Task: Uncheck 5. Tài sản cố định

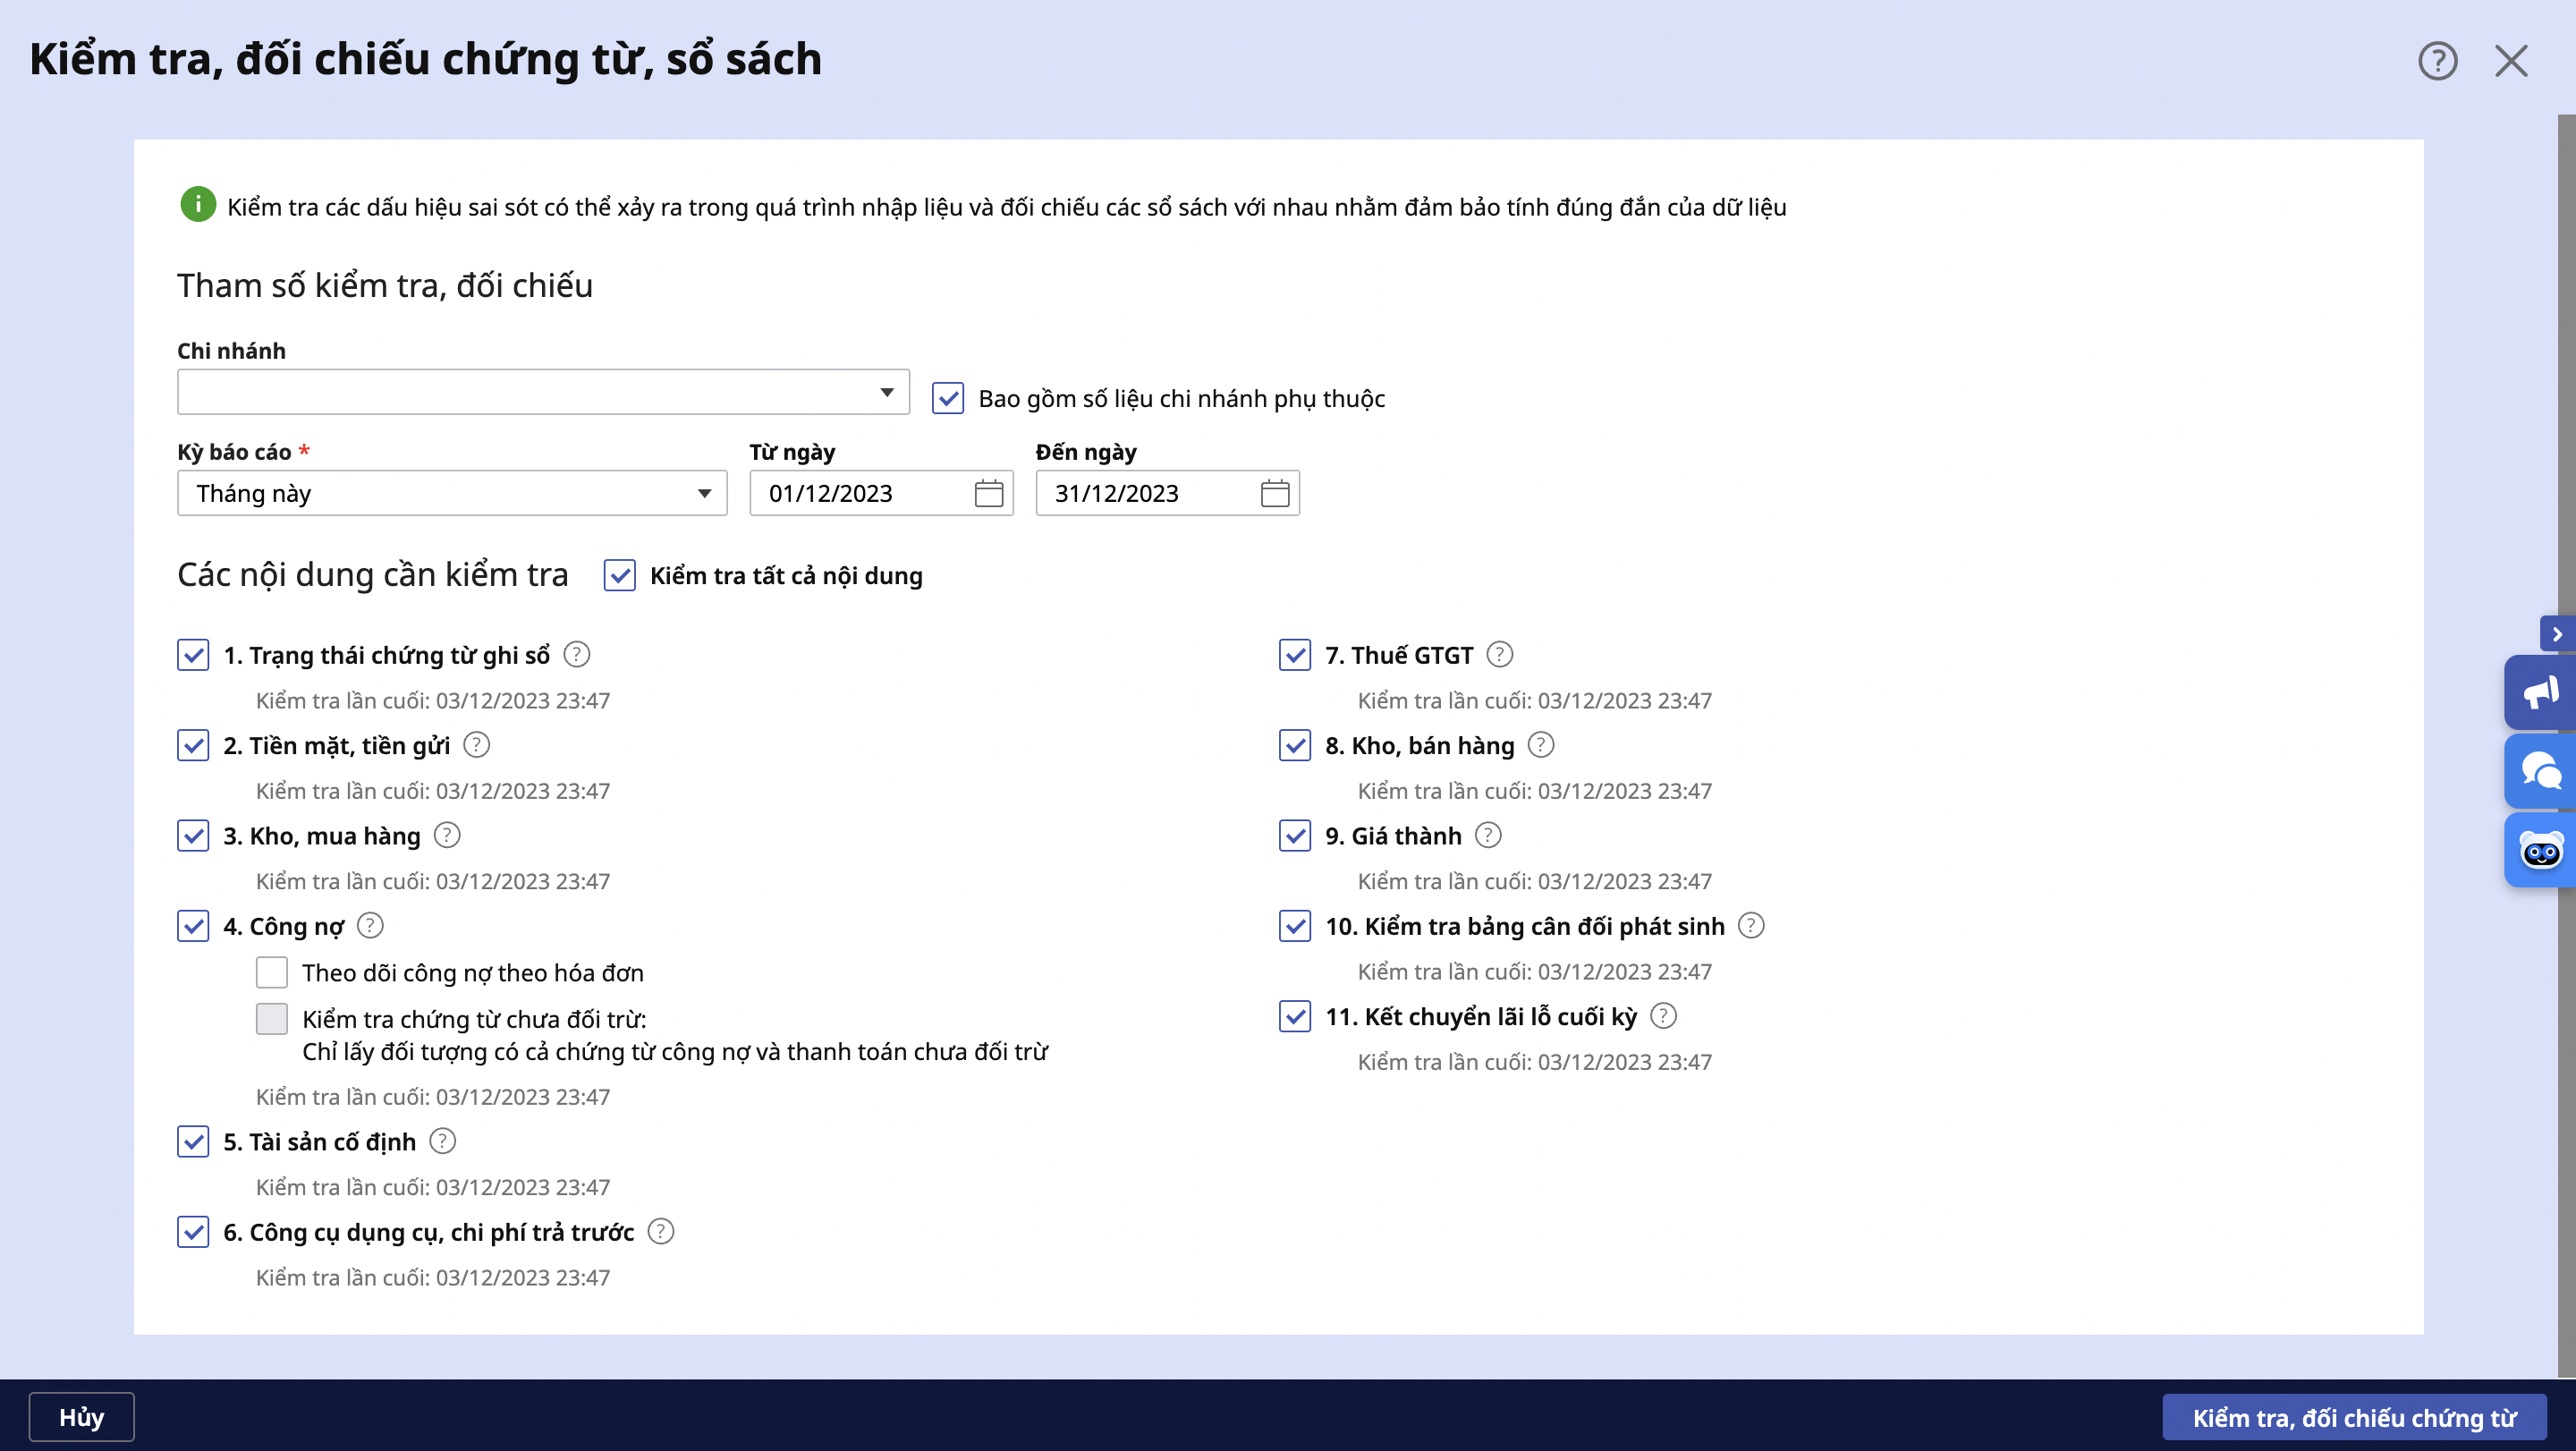Action: click(193, 1141)
